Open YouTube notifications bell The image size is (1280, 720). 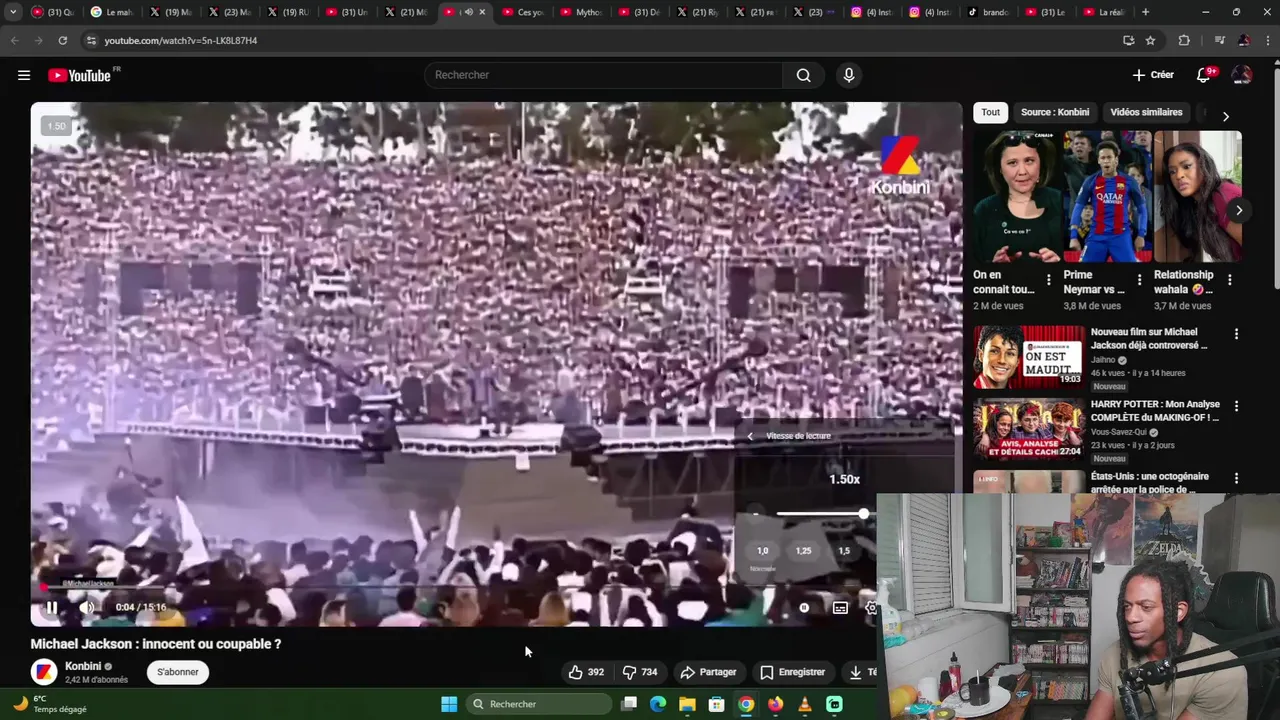pos(1204,75)
